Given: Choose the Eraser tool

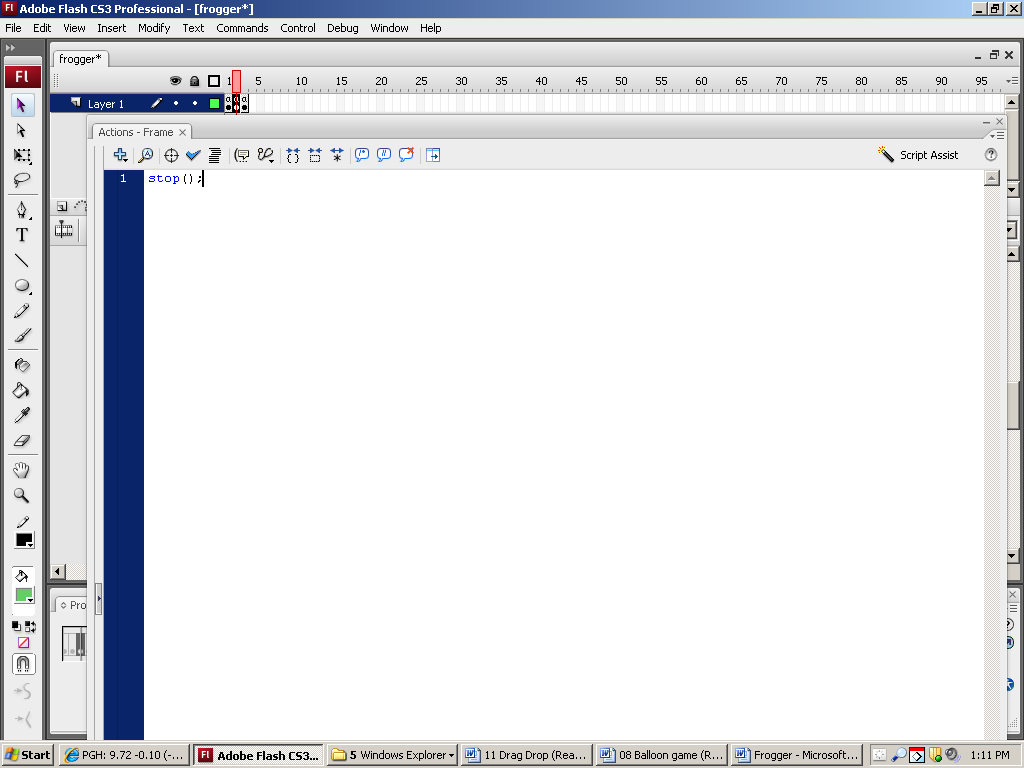Looking at the screenshot, I should click(x=22, y=440).
